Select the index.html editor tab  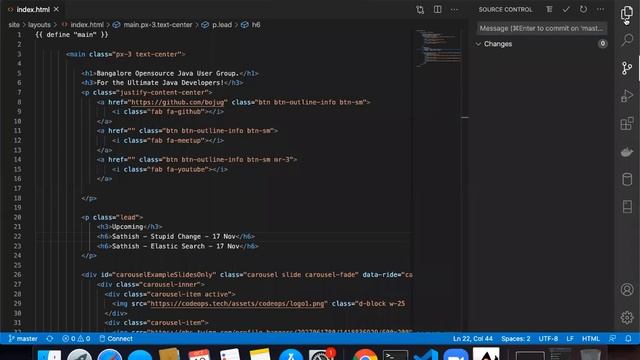click(33, 9)
